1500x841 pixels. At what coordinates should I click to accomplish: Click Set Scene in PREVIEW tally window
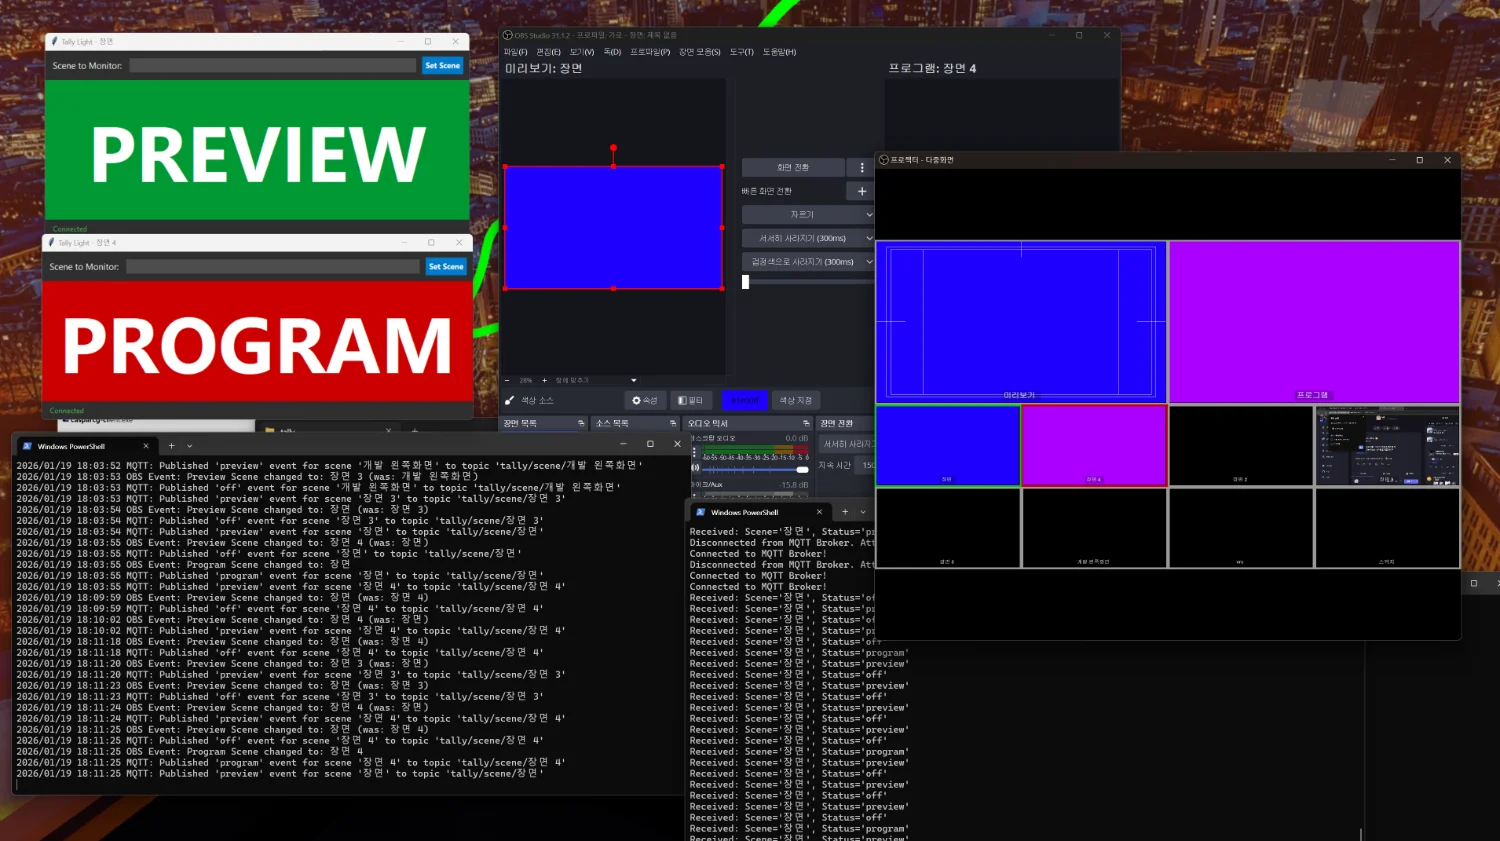click(442, 66)
